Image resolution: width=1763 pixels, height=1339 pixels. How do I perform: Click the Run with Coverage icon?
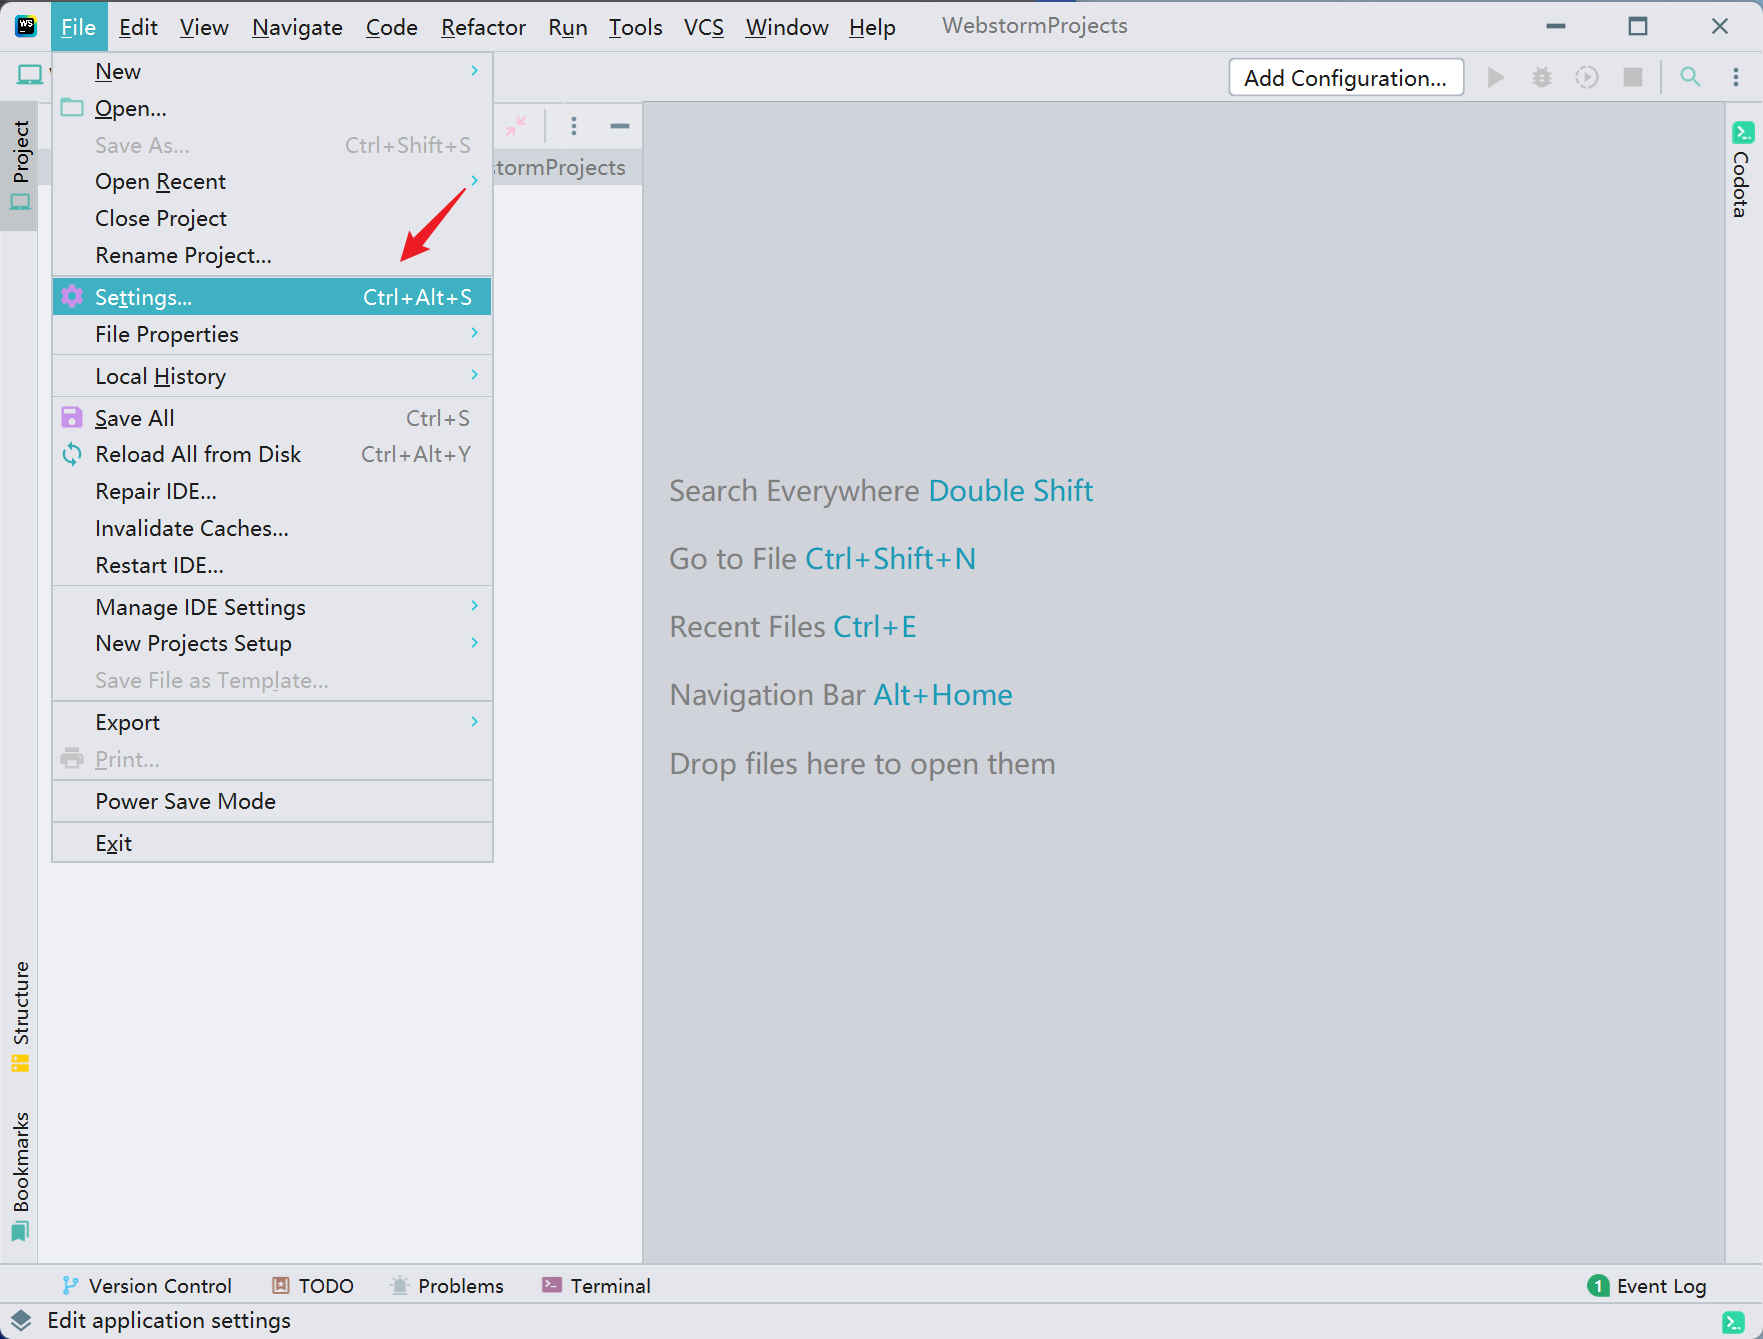coord(1587,77)
